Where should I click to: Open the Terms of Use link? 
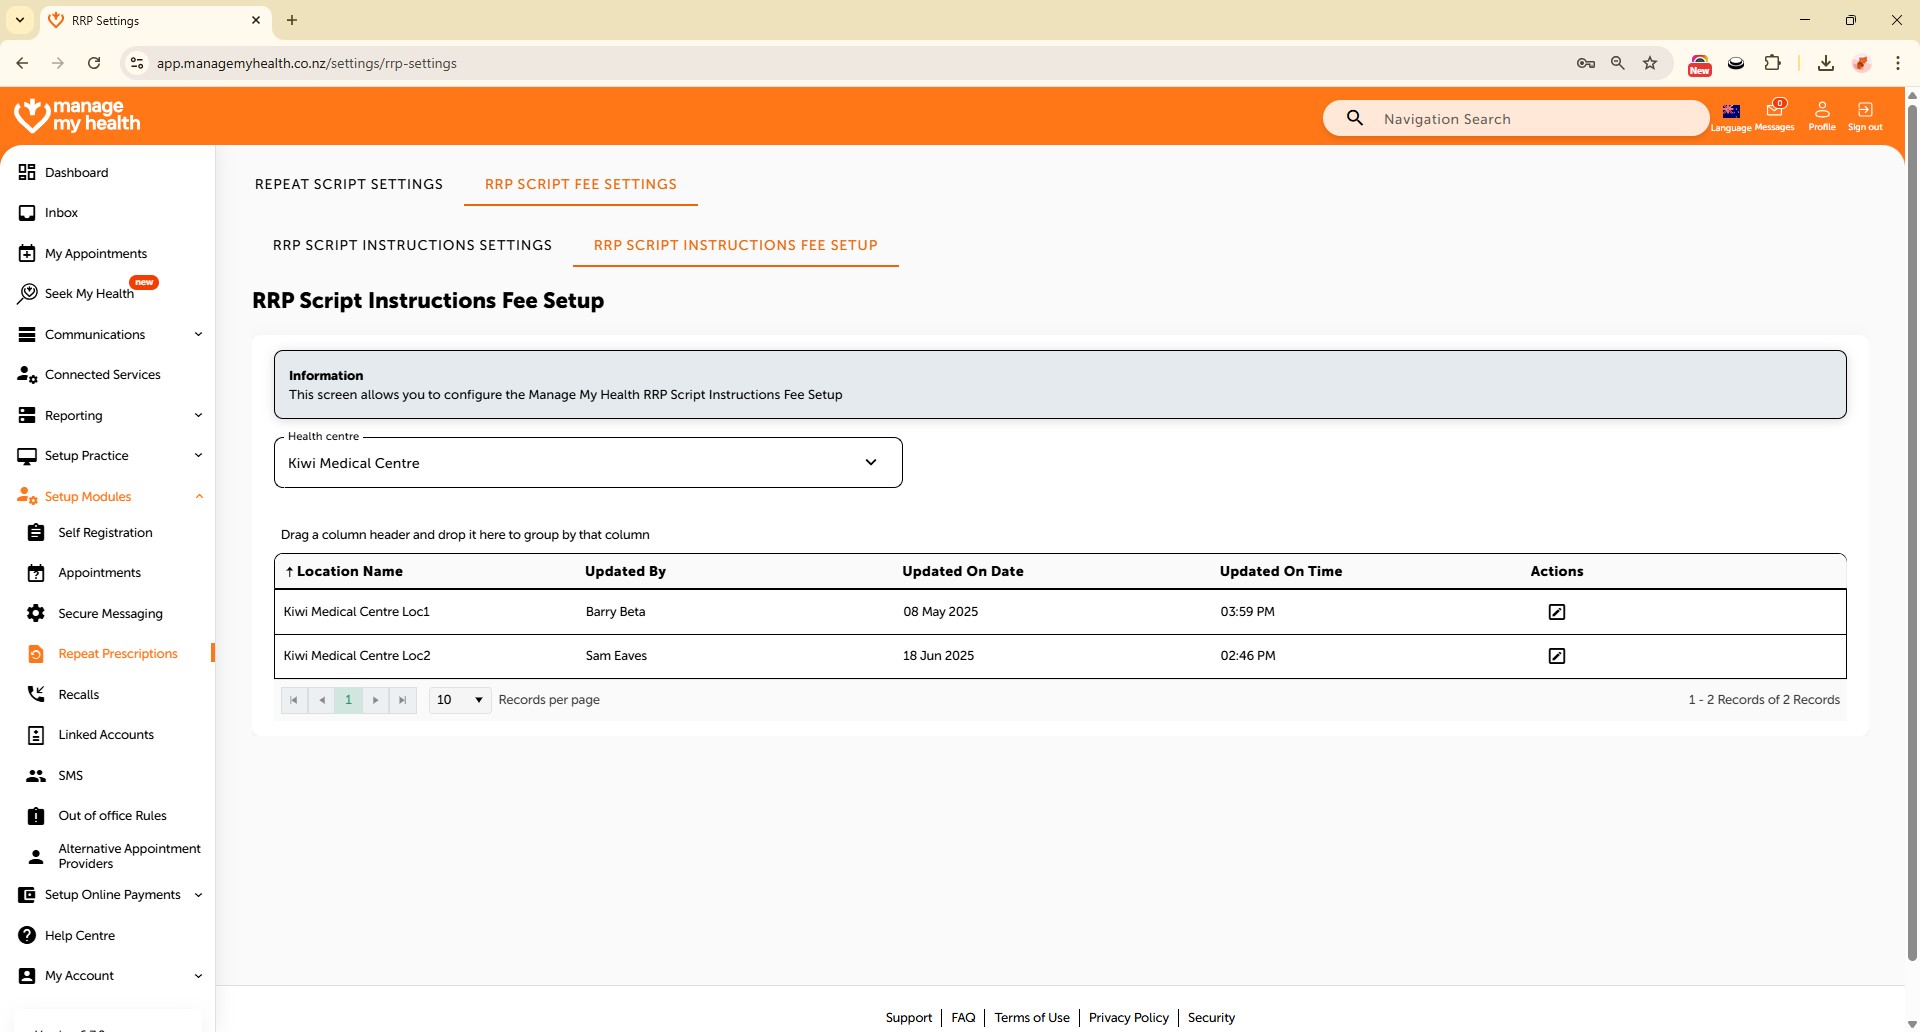[1031, 1018]
